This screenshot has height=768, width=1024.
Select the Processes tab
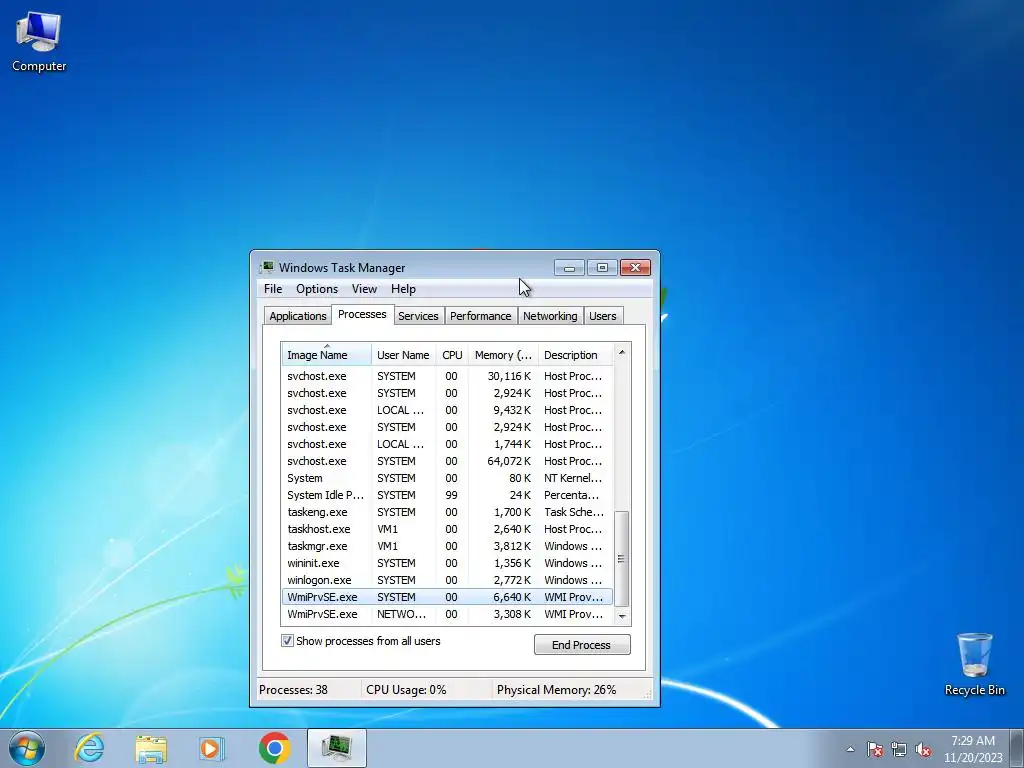click(x=362, y=314)
